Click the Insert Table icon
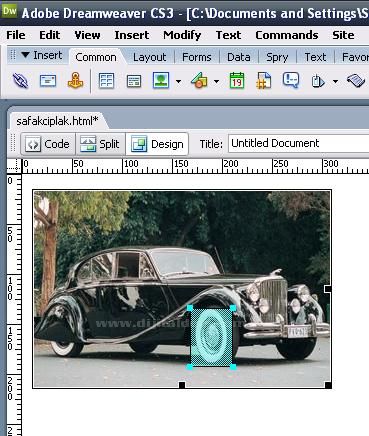The image size is (369, 436). pos(107,81)
